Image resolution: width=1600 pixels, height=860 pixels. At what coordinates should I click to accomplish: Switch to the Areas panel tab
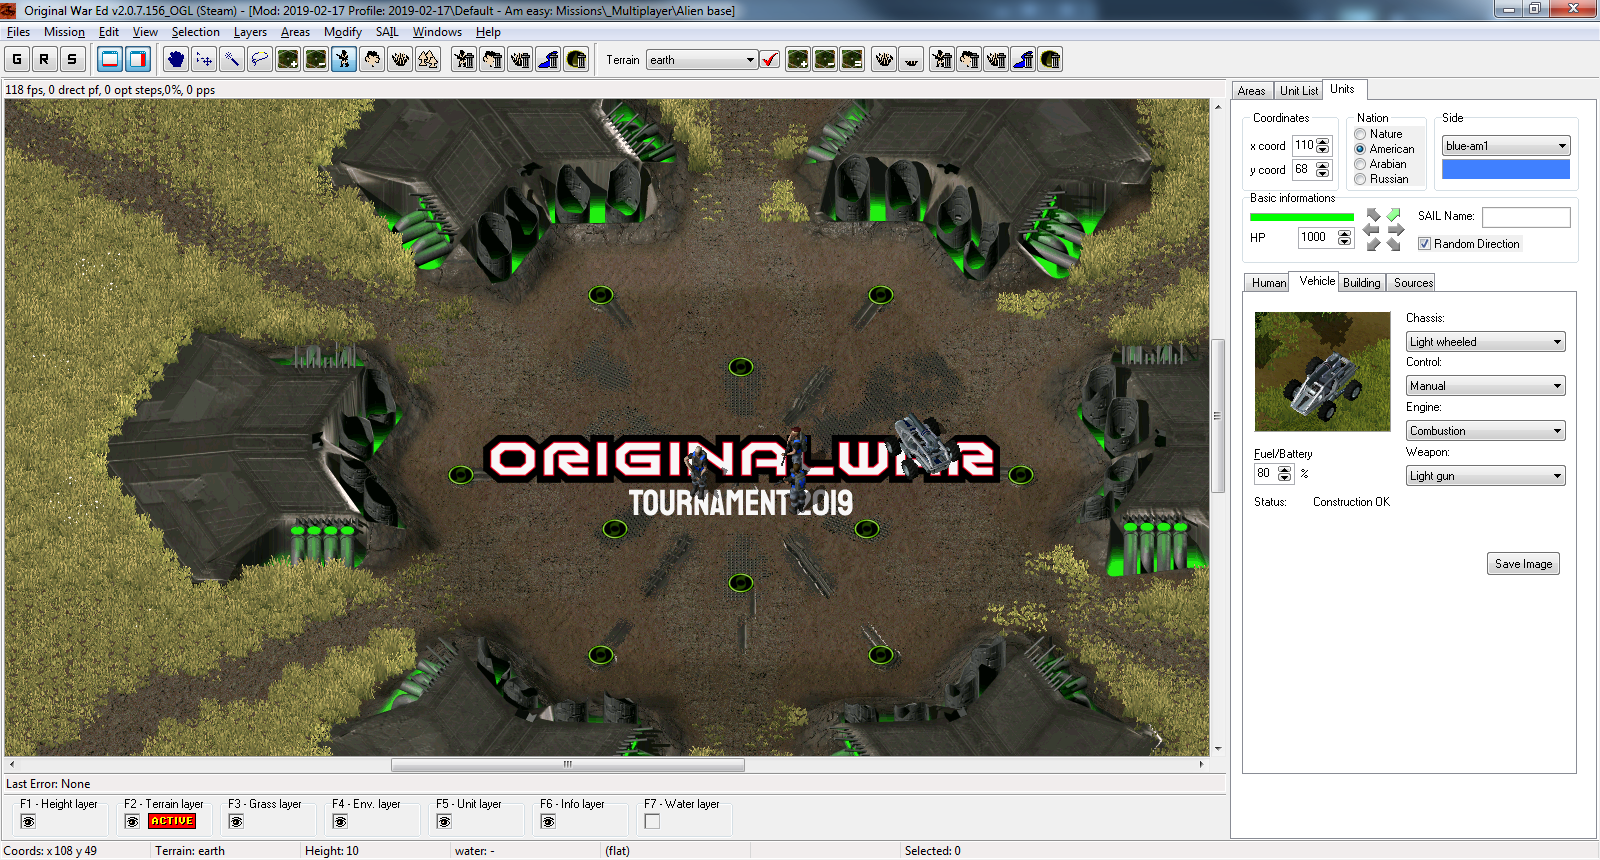click(x=1252, y=91)
